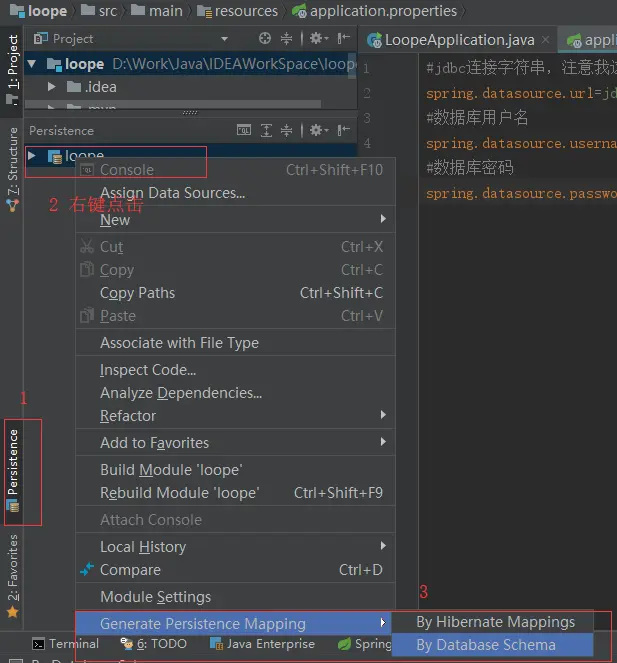Click the Cut scissors icon in context menu

click(87, 247)
